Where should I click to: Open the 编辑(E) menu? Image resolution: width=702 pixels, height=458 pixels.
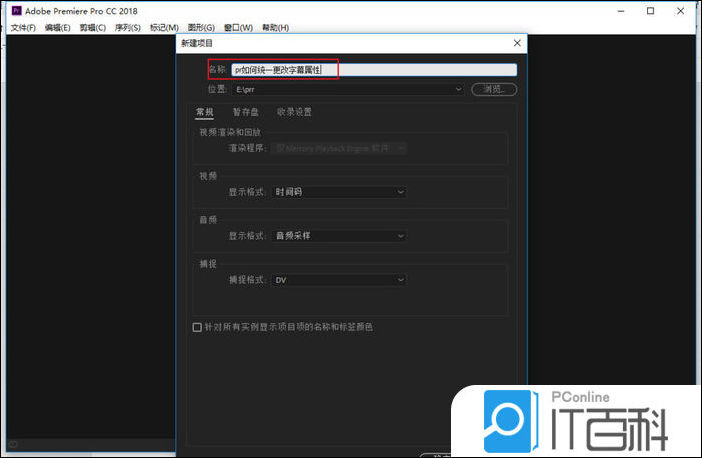[58, 28]
